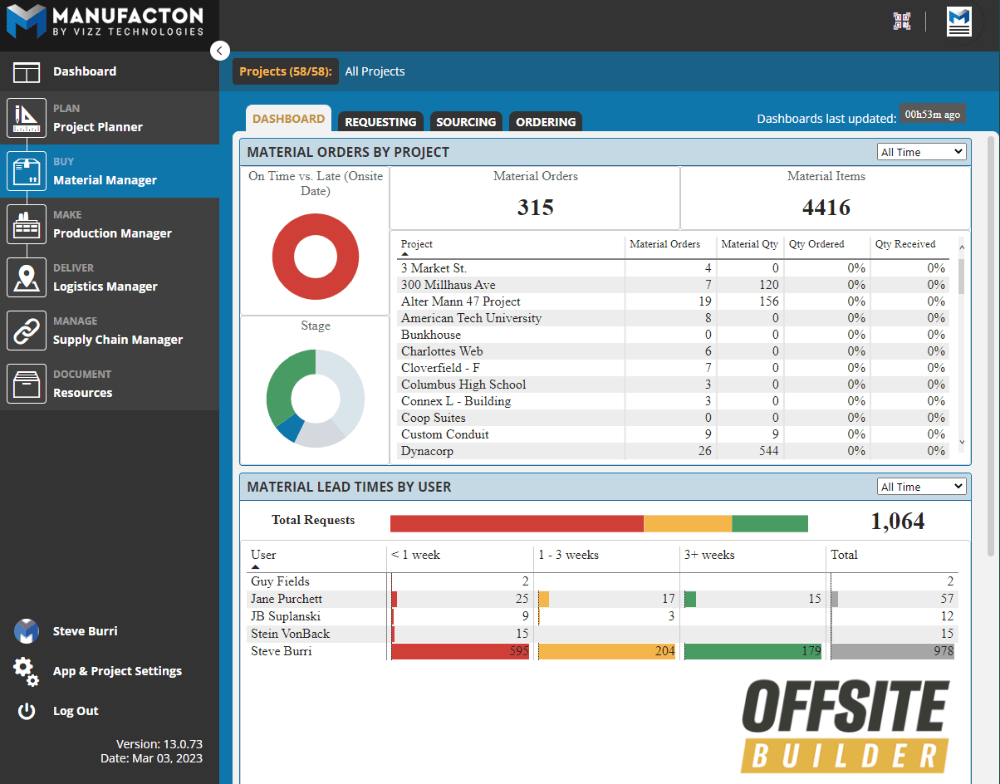Open the All Time dropdown for Material Orders
The image size is (1000, 784).
click(921, 151)
